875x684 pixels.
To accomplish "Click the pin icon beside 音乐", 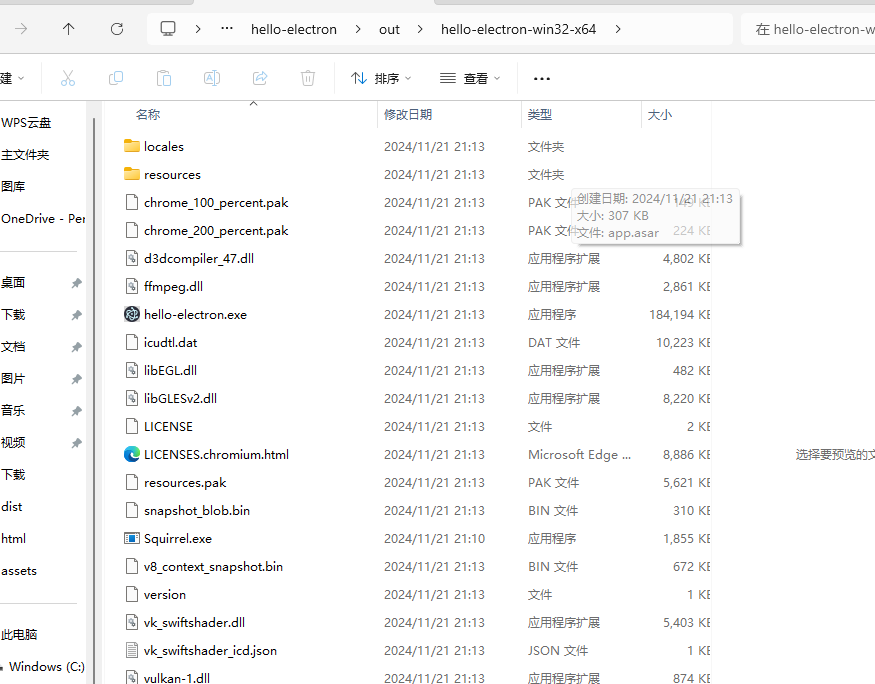I will 76,411.
